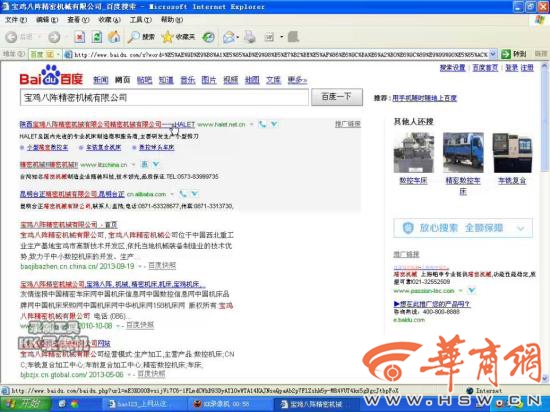
Task: Switch to Baidu 新闻 tab
Action: (101, 80)
